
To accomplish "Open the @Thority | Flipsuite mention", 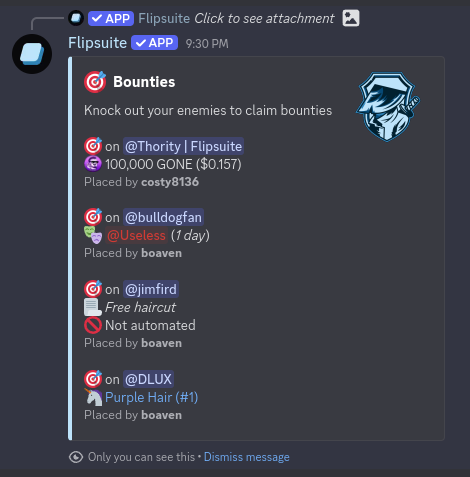I will coord(183,146).
